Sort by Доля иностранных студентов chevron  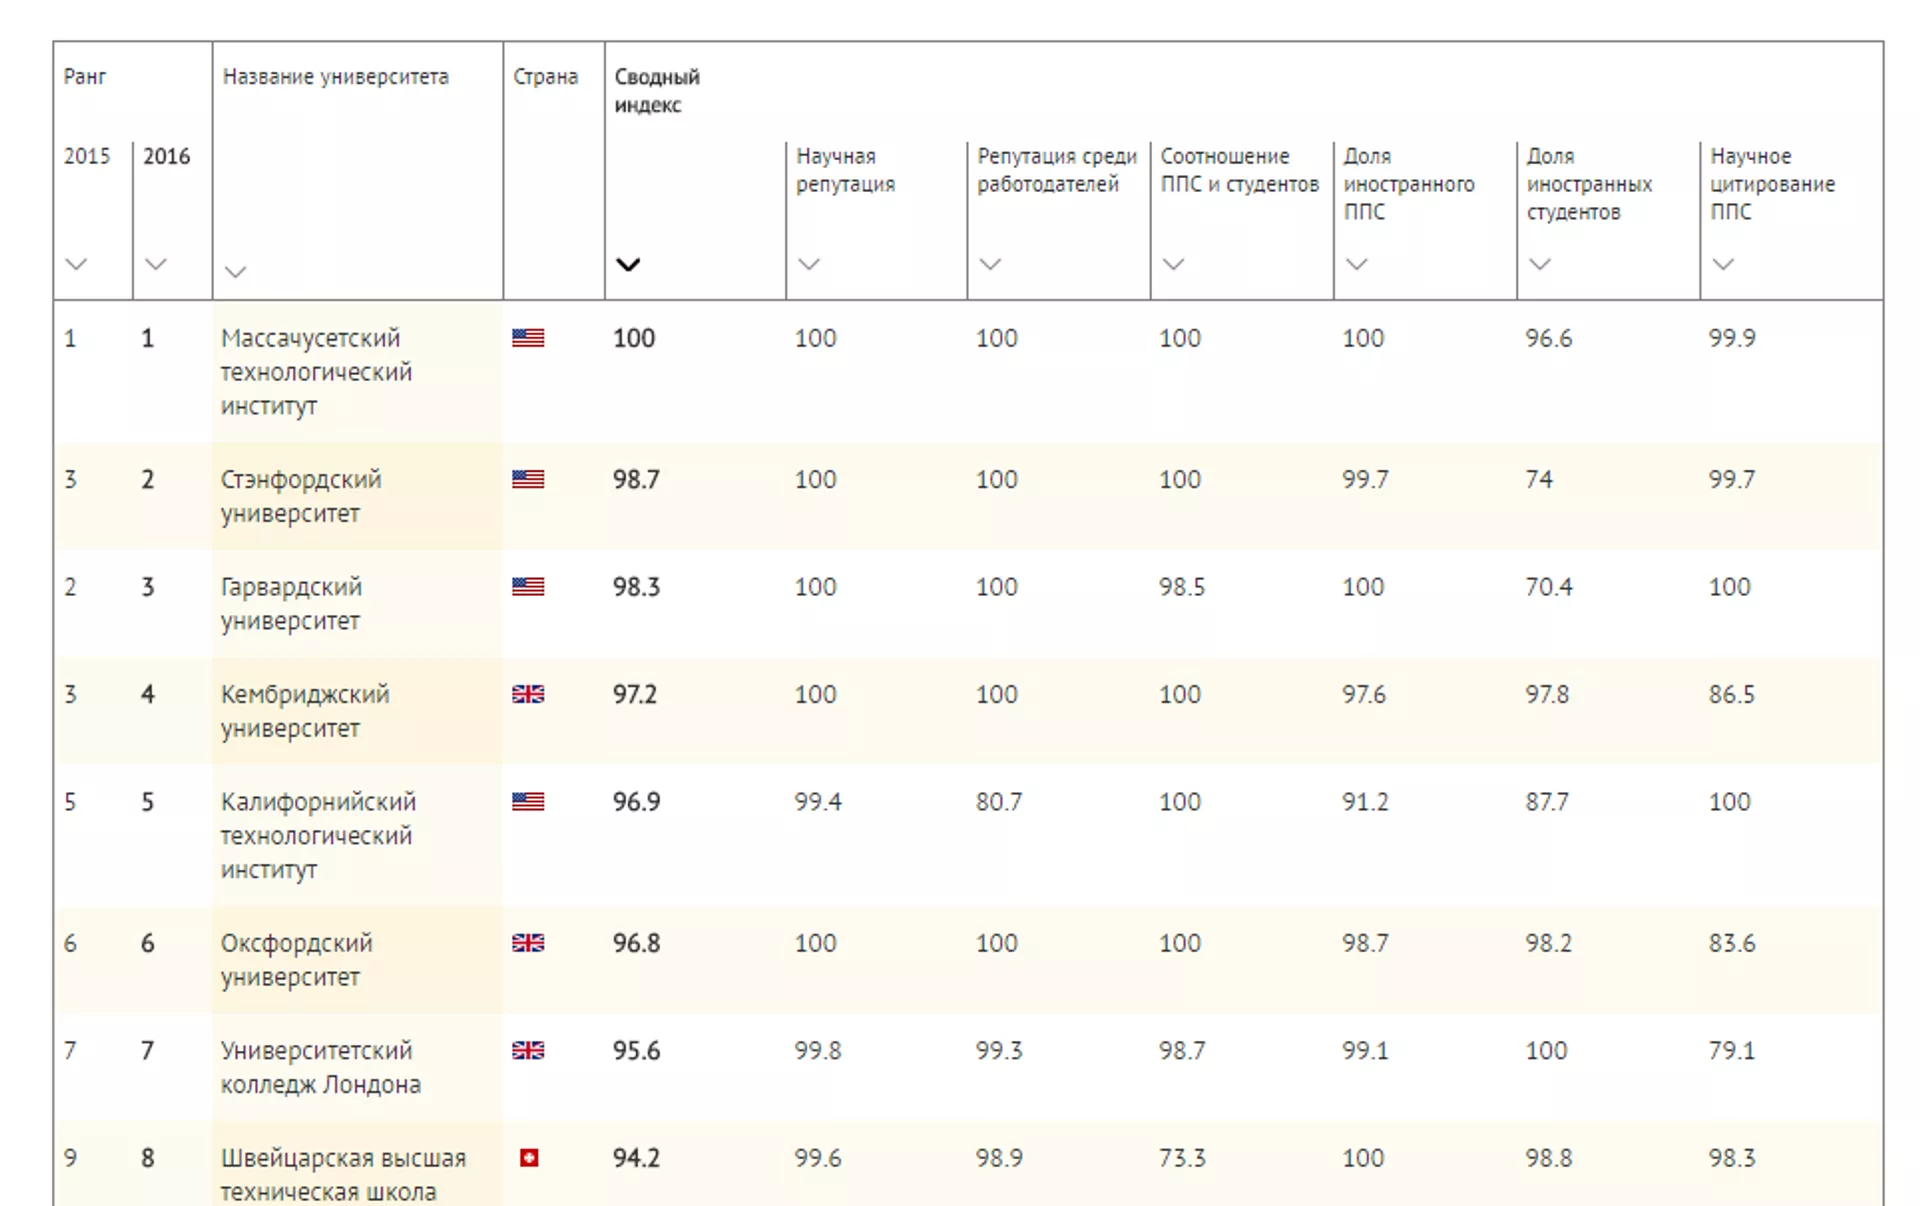1540,264
